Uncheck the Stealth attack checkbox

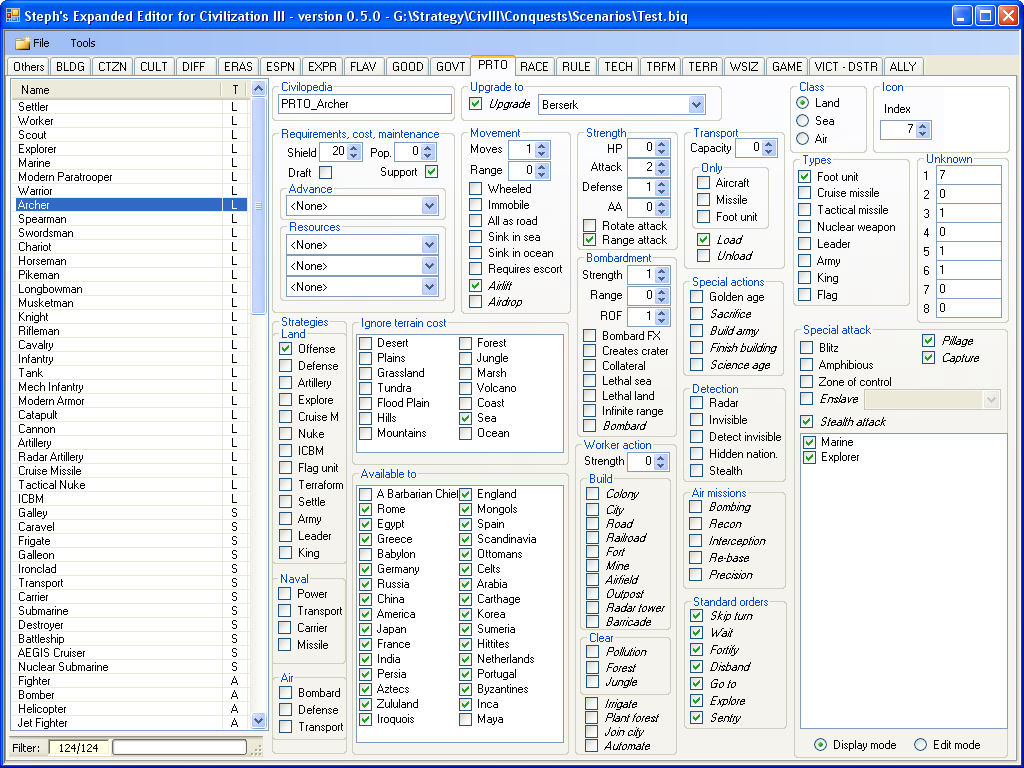click(807, 422)
